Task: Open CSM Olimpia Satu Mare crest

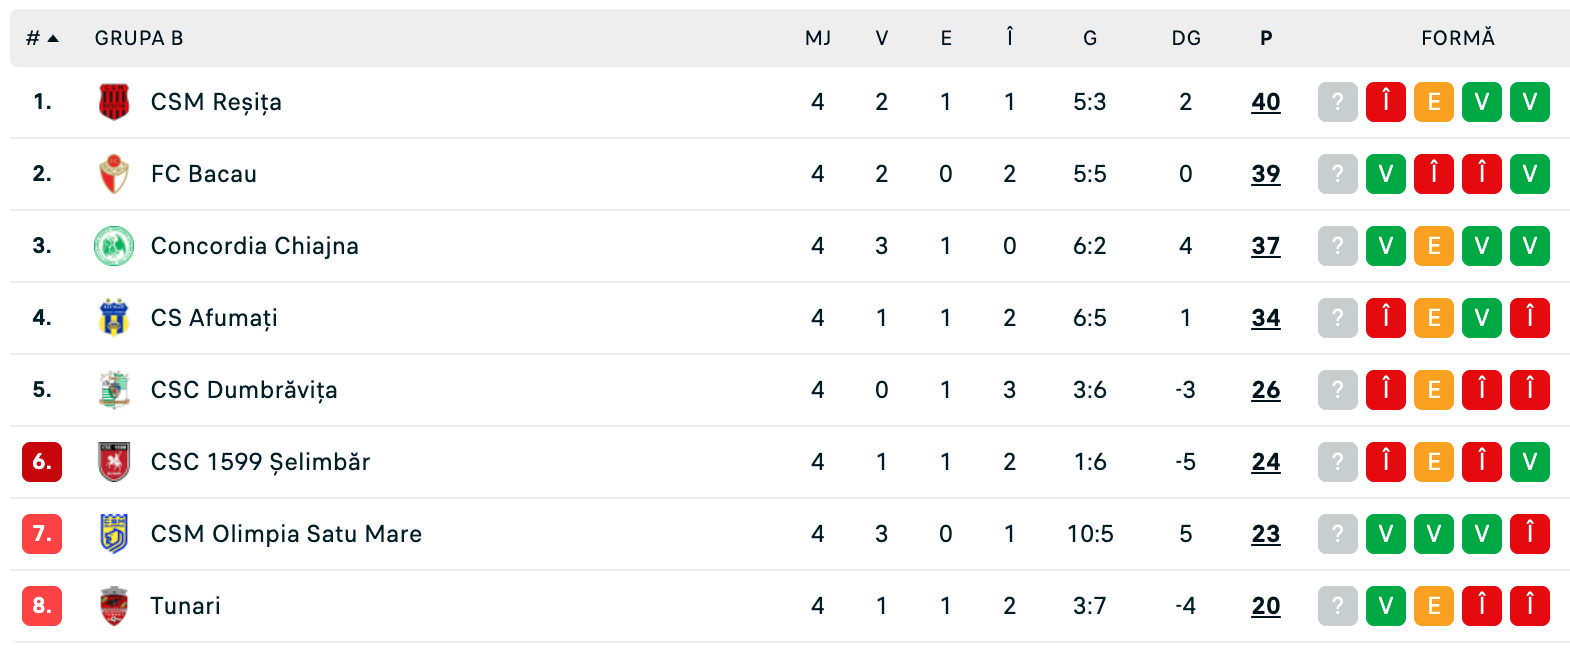Action: pos(114,534)
